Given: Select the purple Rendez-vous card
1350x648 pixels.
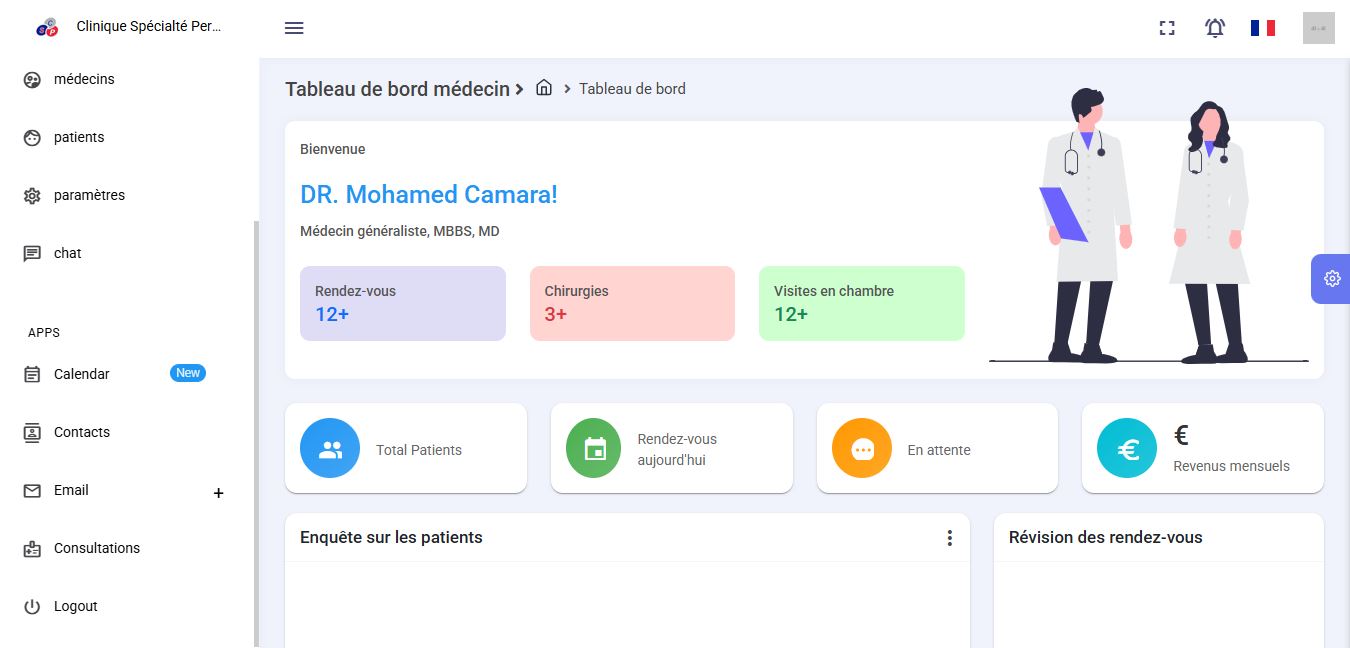Looking at the screenshot, I should point(403,303).
